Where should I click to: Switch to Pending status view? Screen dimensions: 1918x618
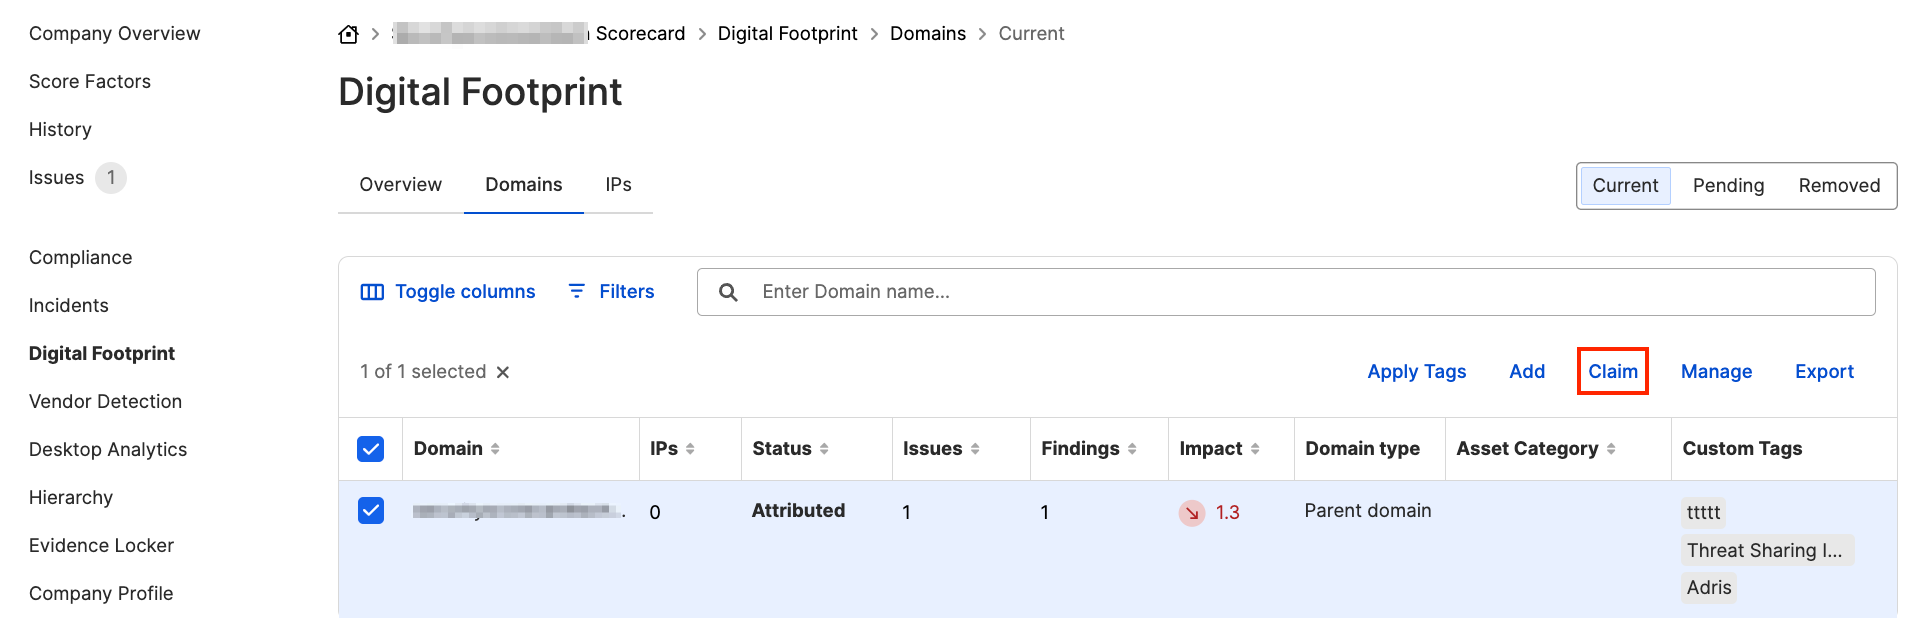1728,186
